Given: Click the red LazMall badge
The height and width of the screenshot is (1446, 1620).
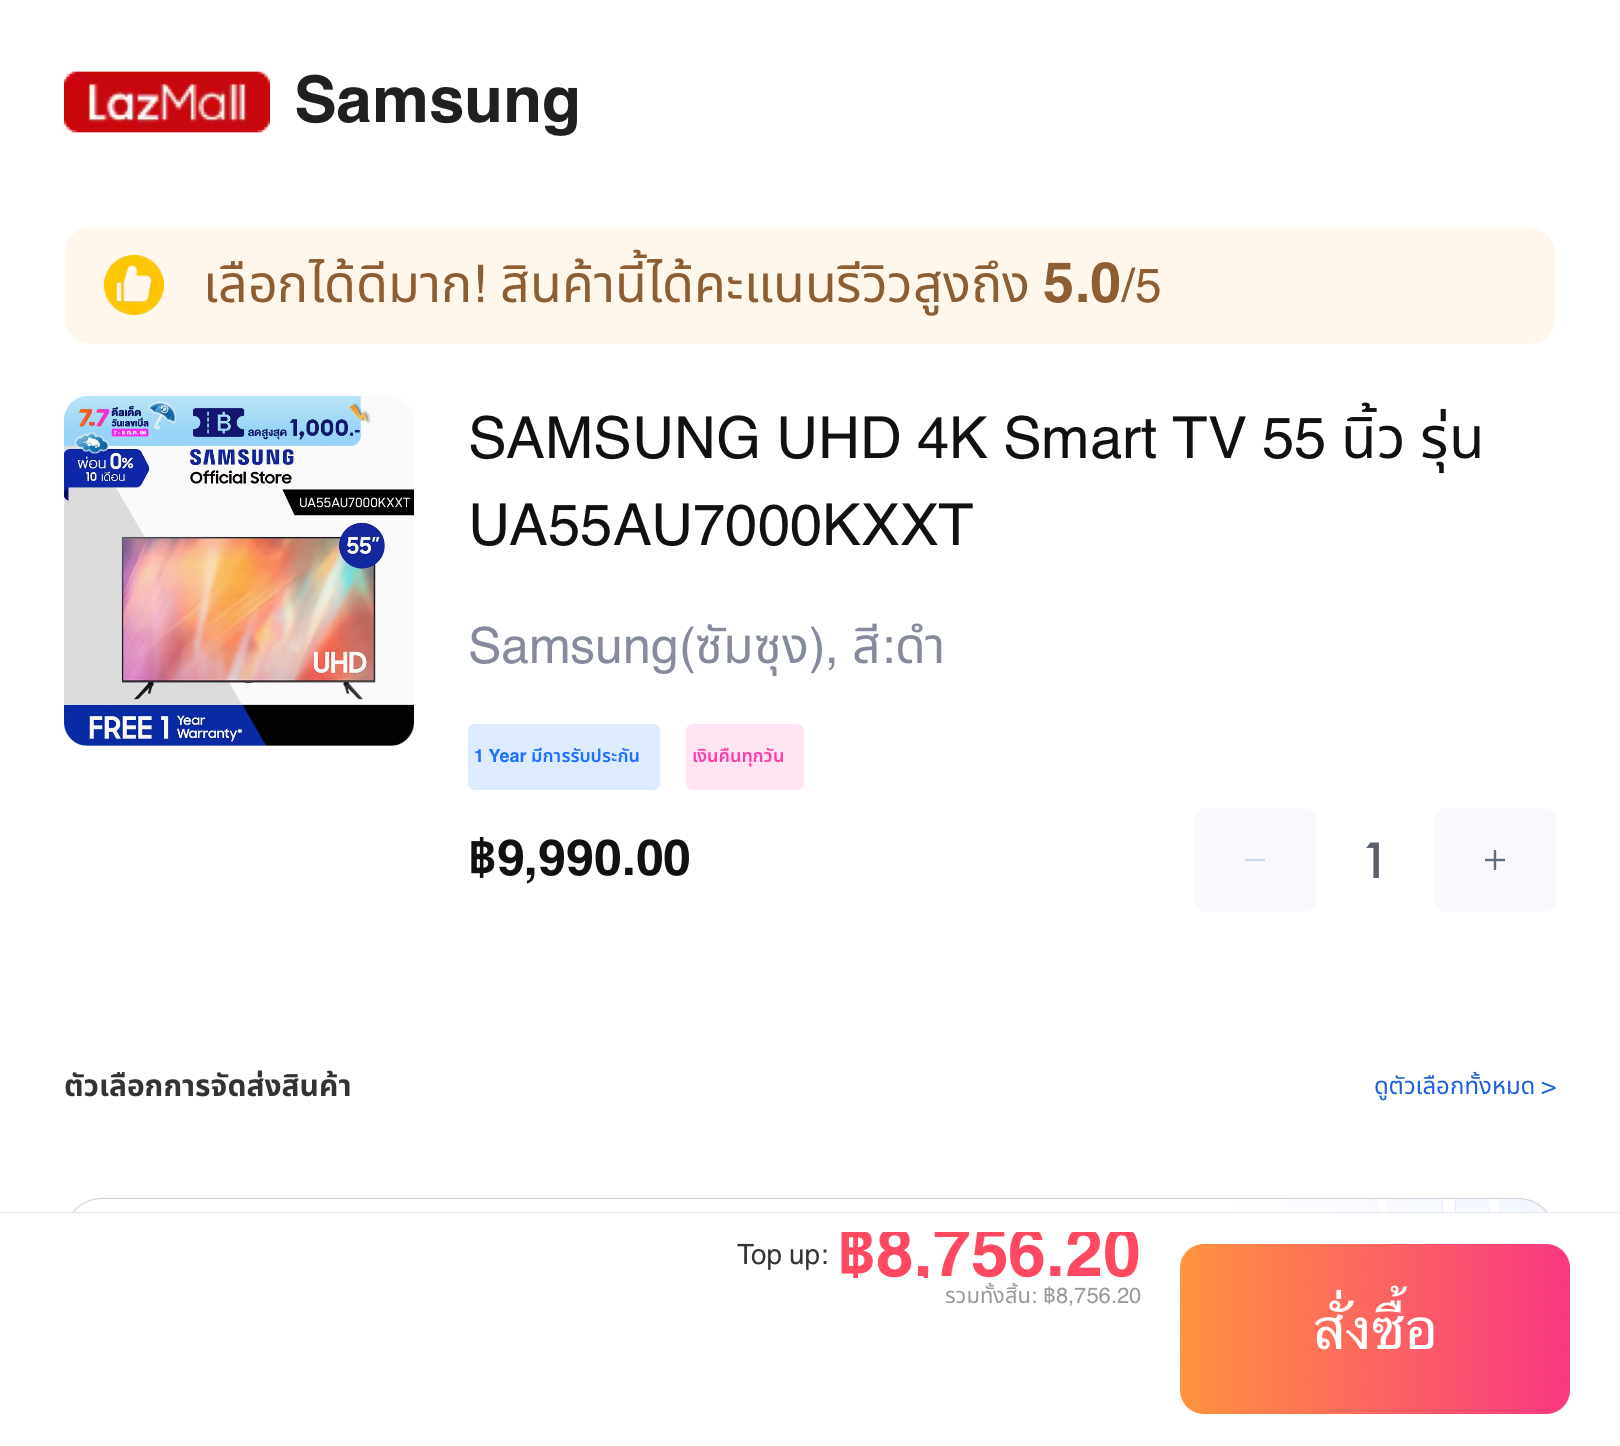Looking at the screenshot, I should pos(167,102).
